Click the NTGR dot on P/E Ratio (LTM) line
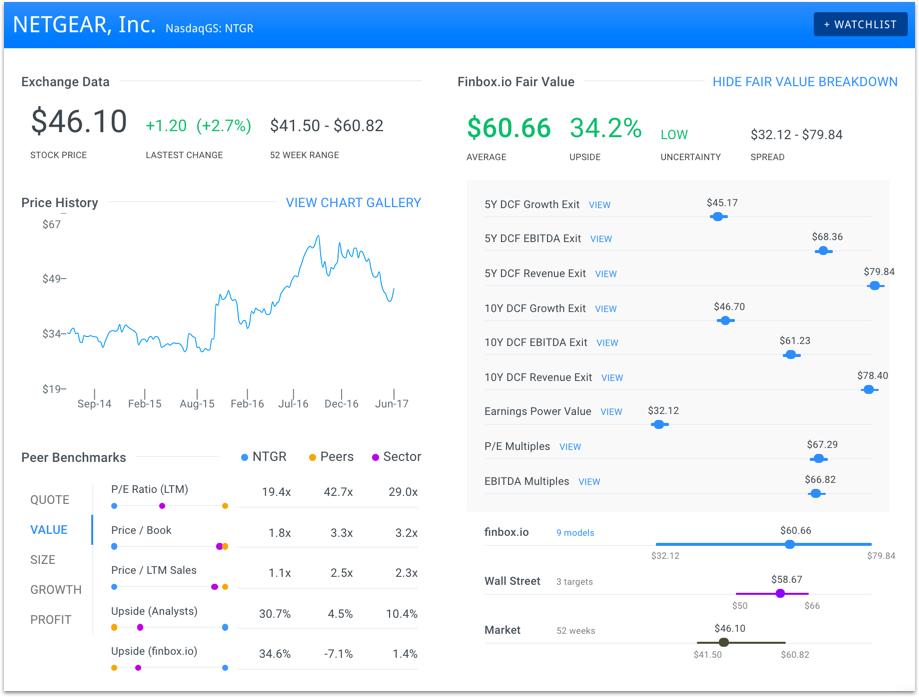This screenshot has width=919, height=697. pyautogui.click(x=114, y=506)
